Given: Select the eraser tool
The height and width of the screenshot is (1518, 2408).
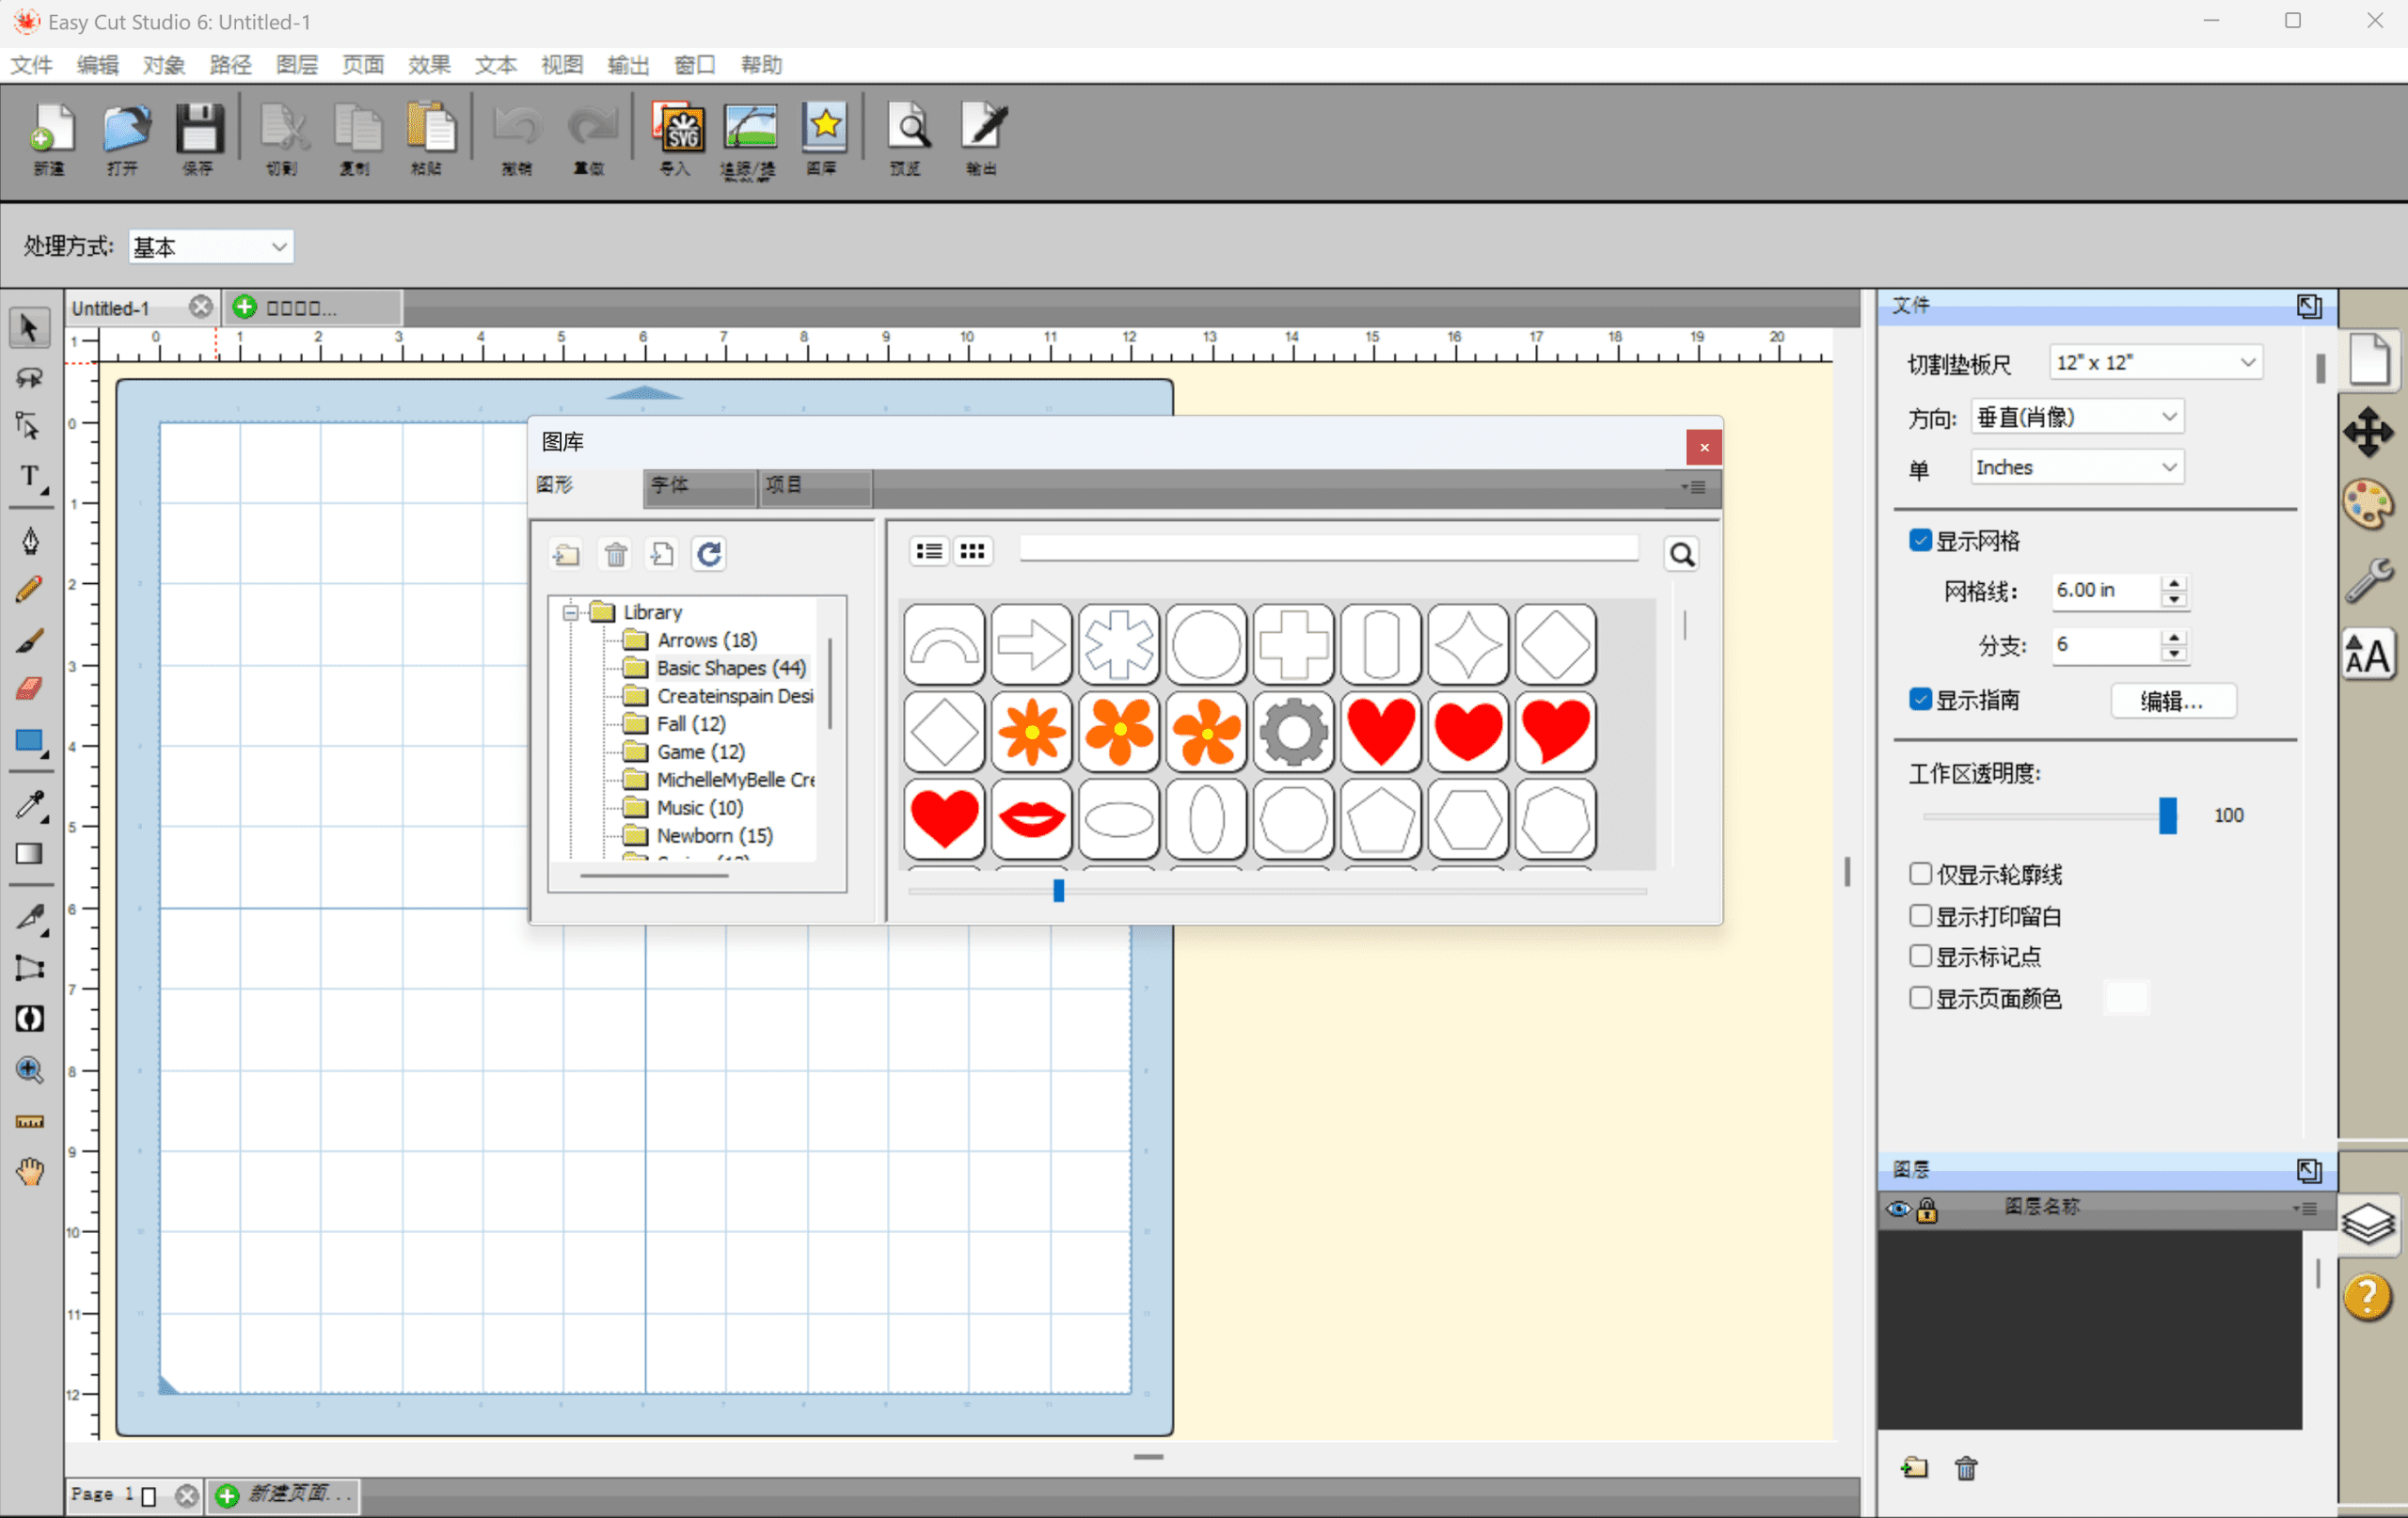Looking at the screenshot, I should [29, 688].
